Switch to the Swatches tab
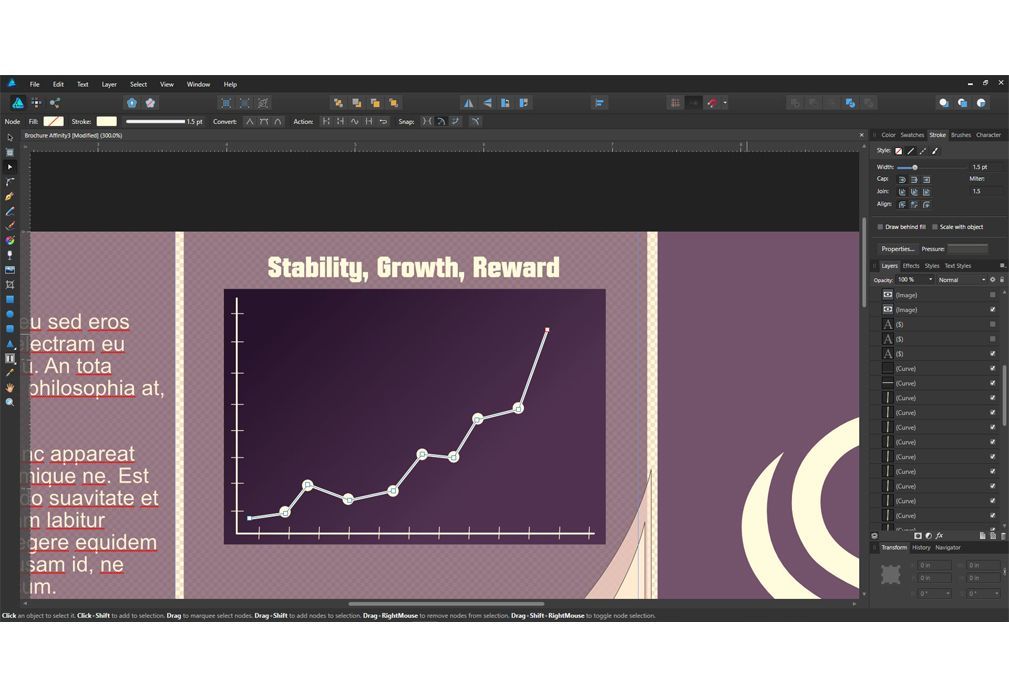This screenshot has height=697, width=1009. point(912,135)
